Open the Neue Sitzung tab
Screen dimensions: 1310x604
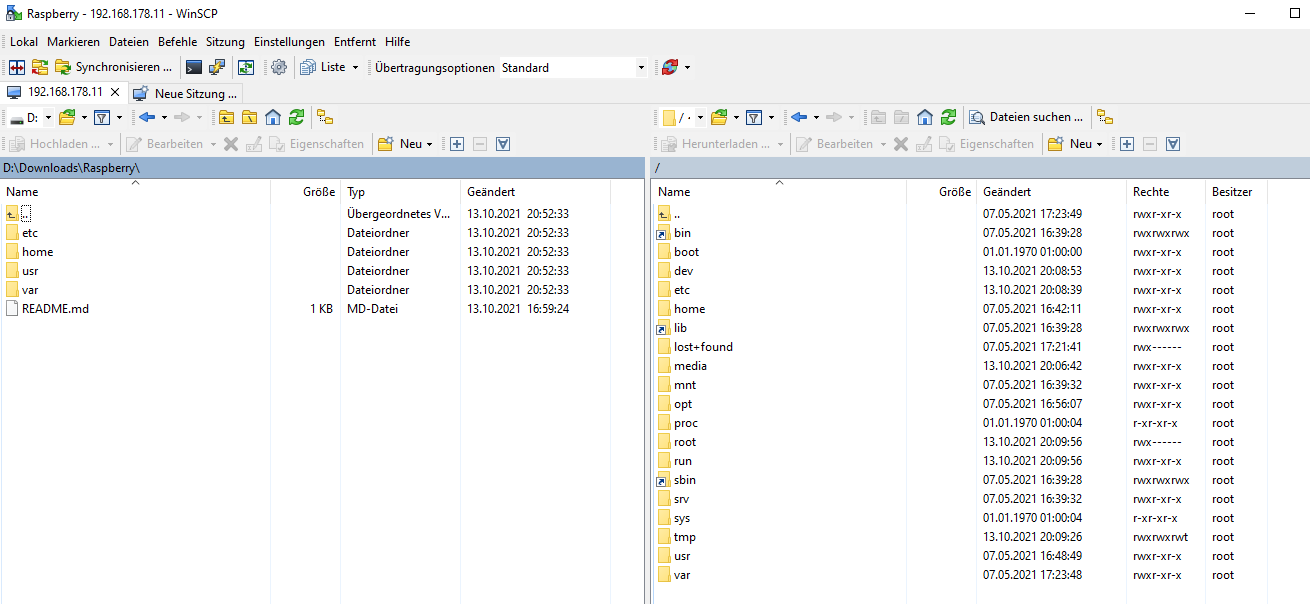185,93
